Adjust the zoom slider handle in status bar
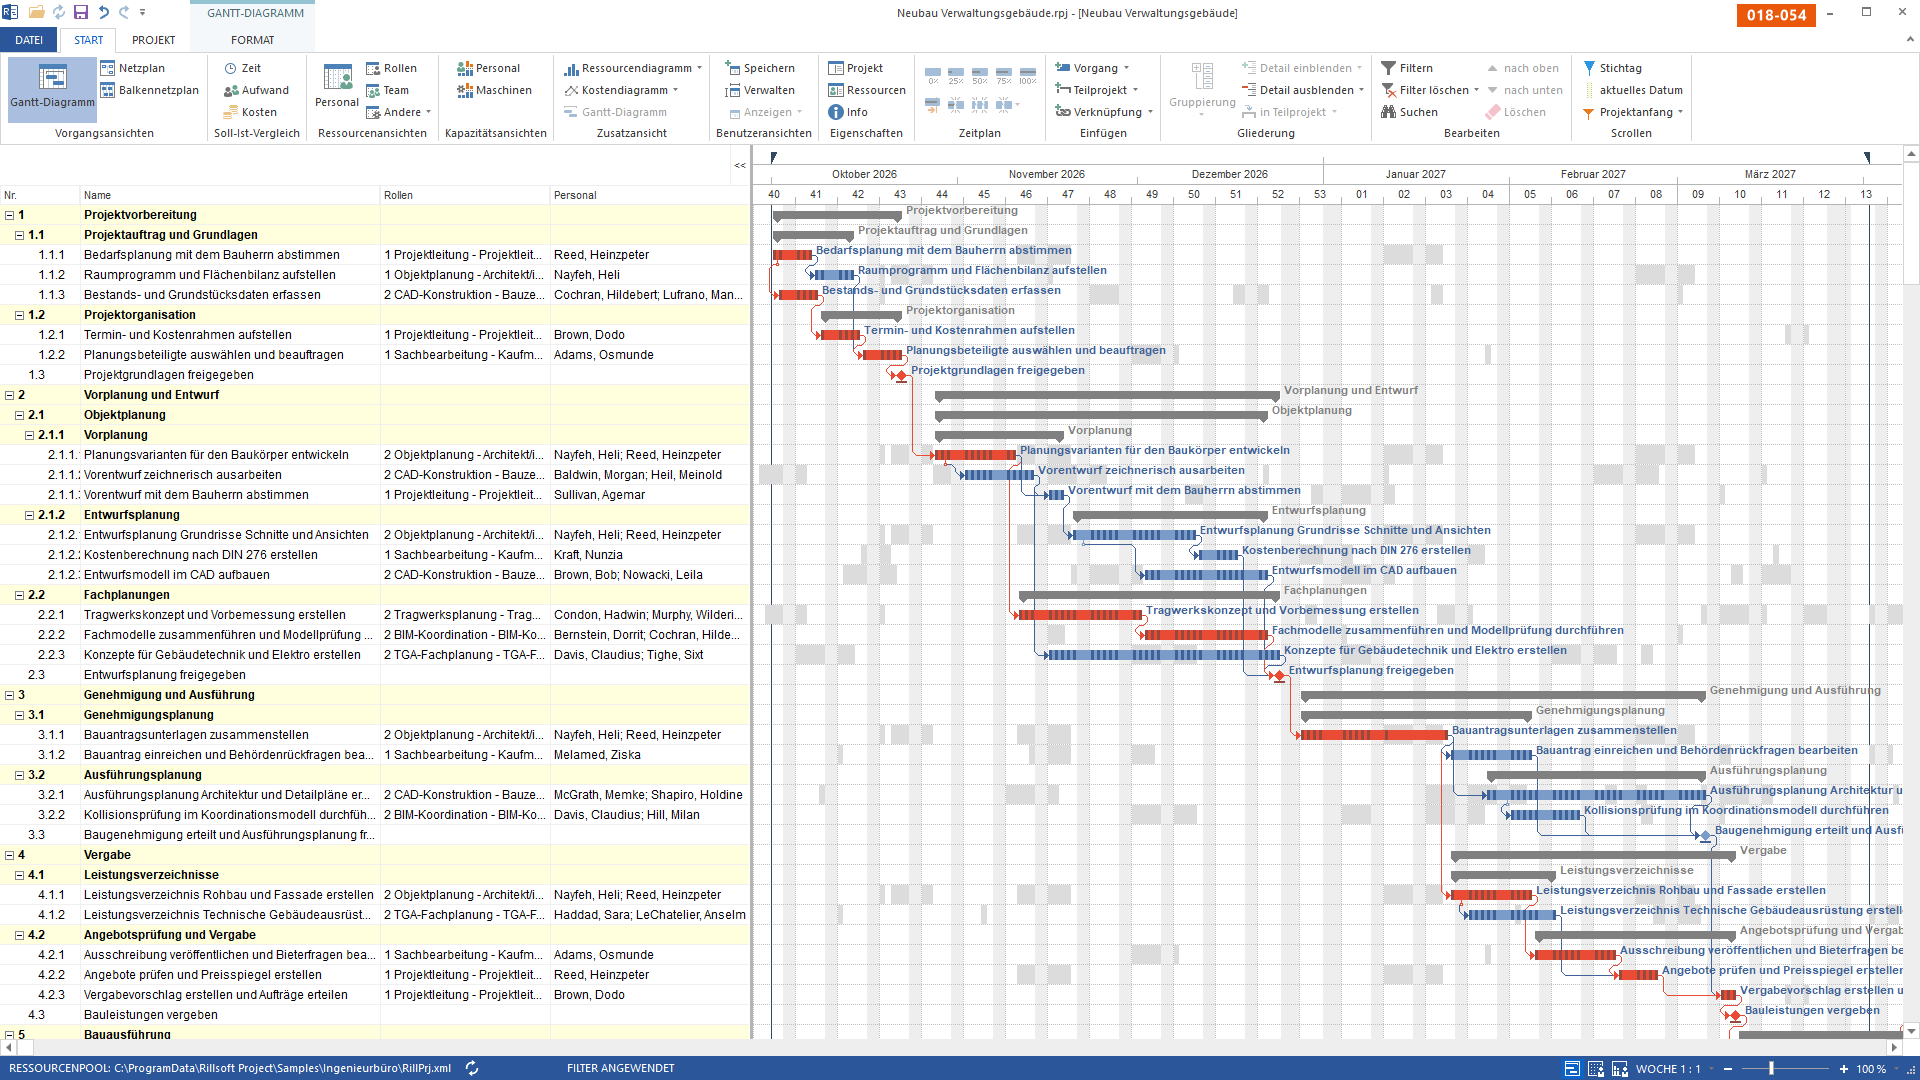The width and height of the screenshot is (1920, 1080). [1771, 1068]
